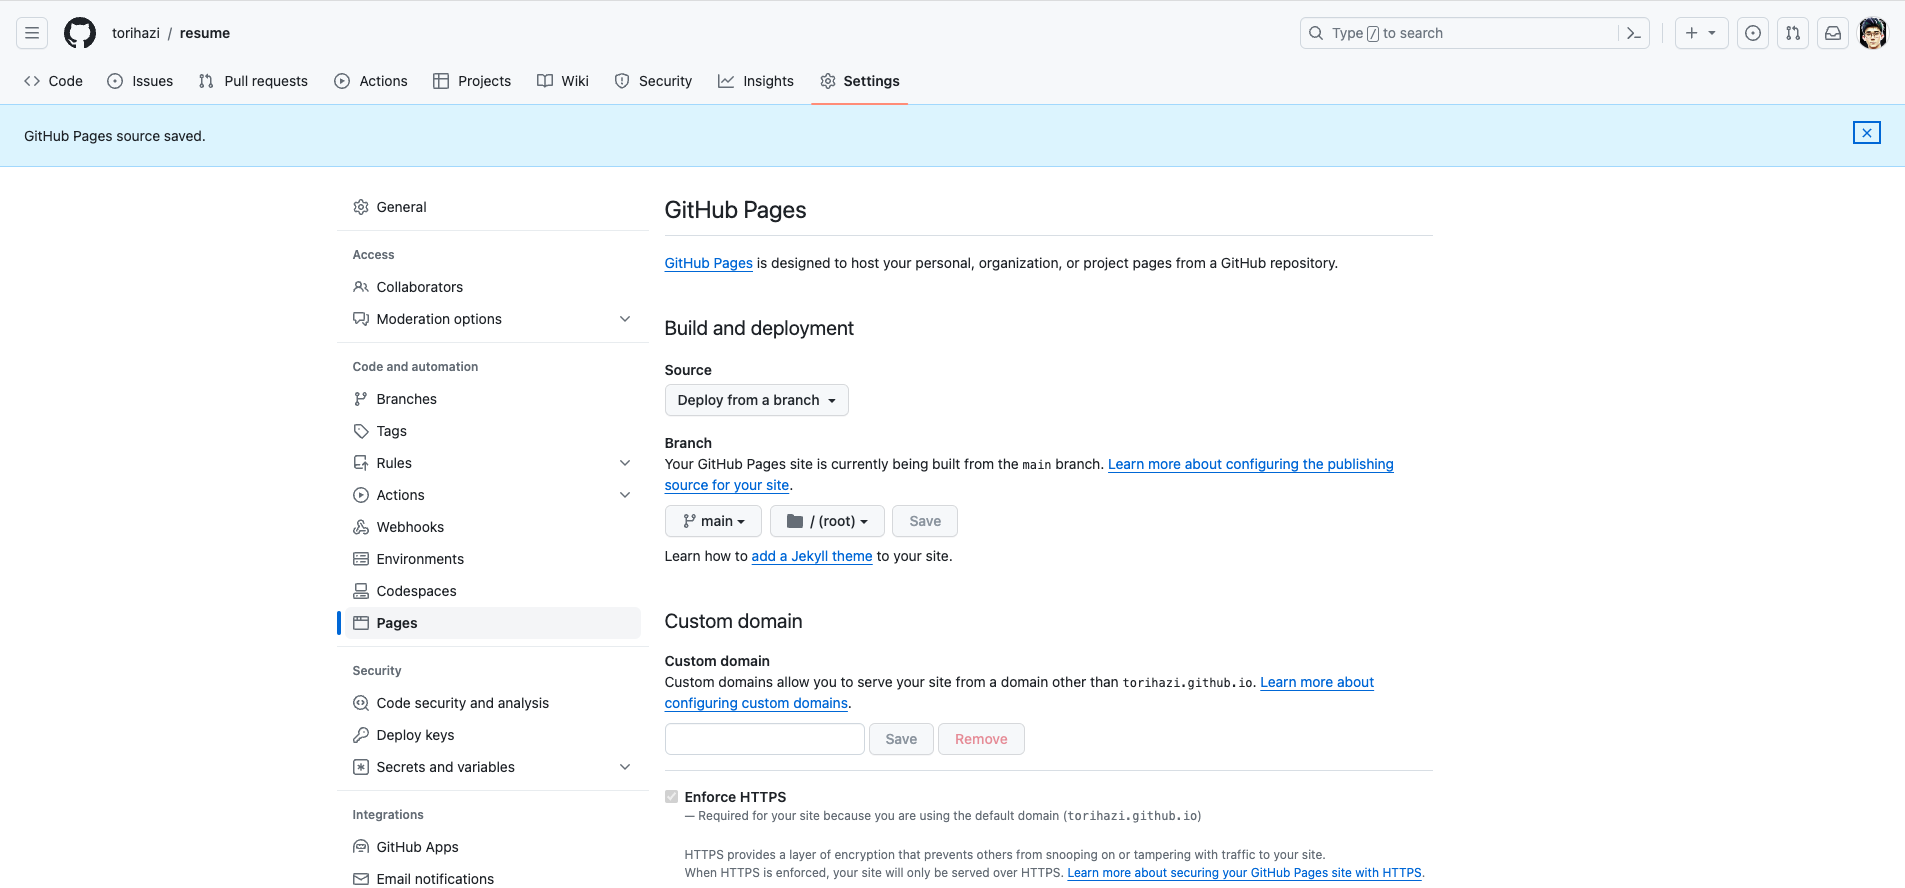Click the search box in header
This screenshot has width=1905, height=888.
1460,33
